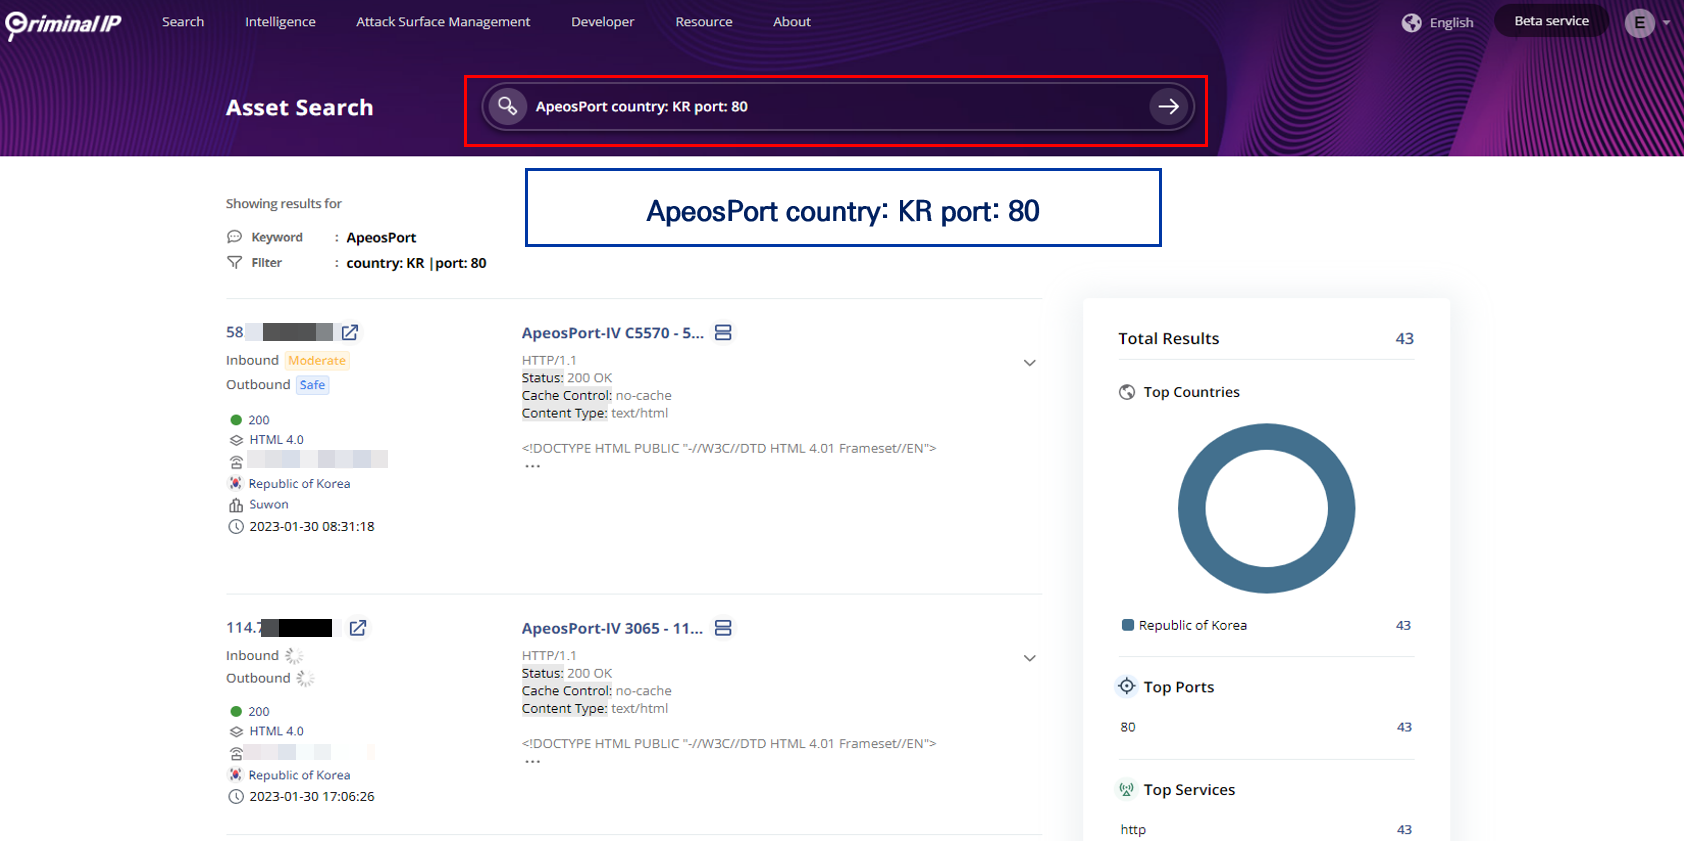Open the user account dropdown
The width and height of the screenshot is (1684, 859).
pos(1647,22)
